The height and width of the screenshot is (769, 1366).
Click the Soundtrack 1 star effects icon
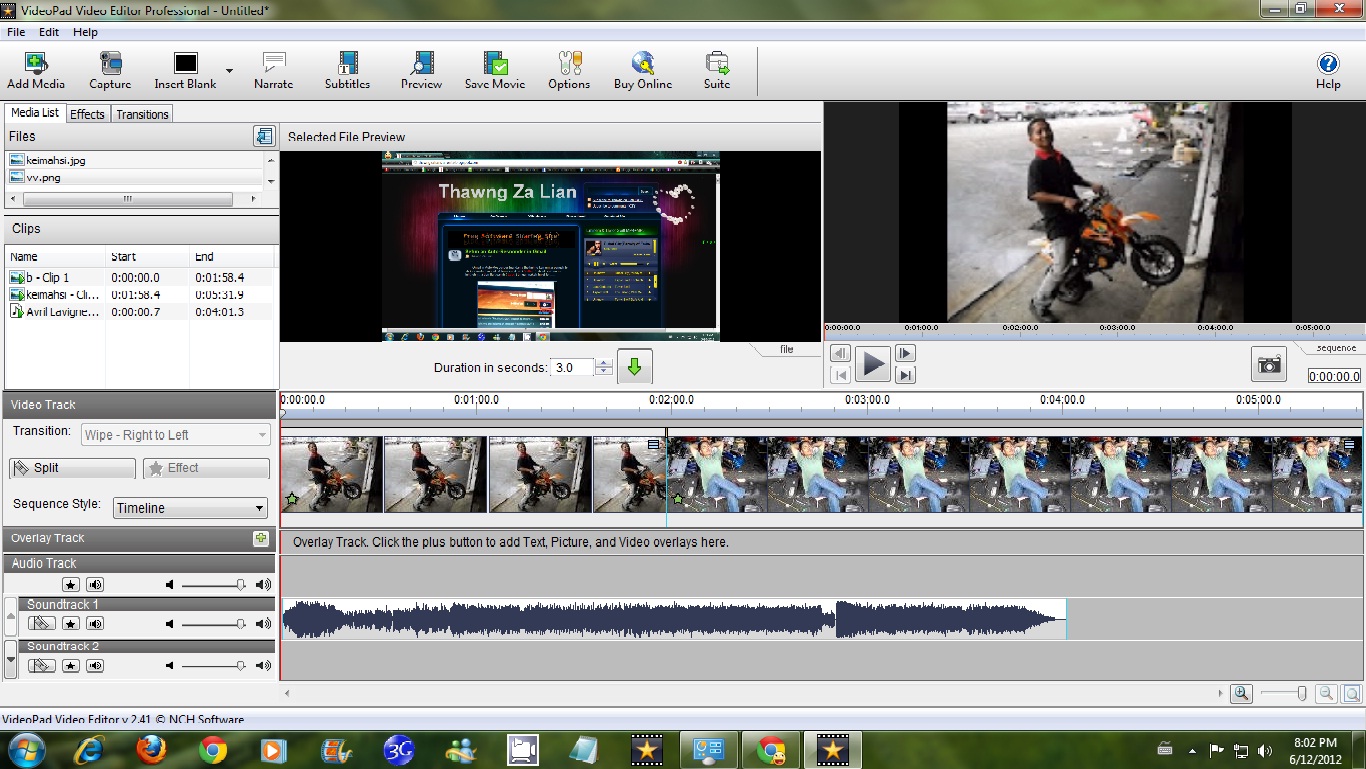[x=70, y=623]
